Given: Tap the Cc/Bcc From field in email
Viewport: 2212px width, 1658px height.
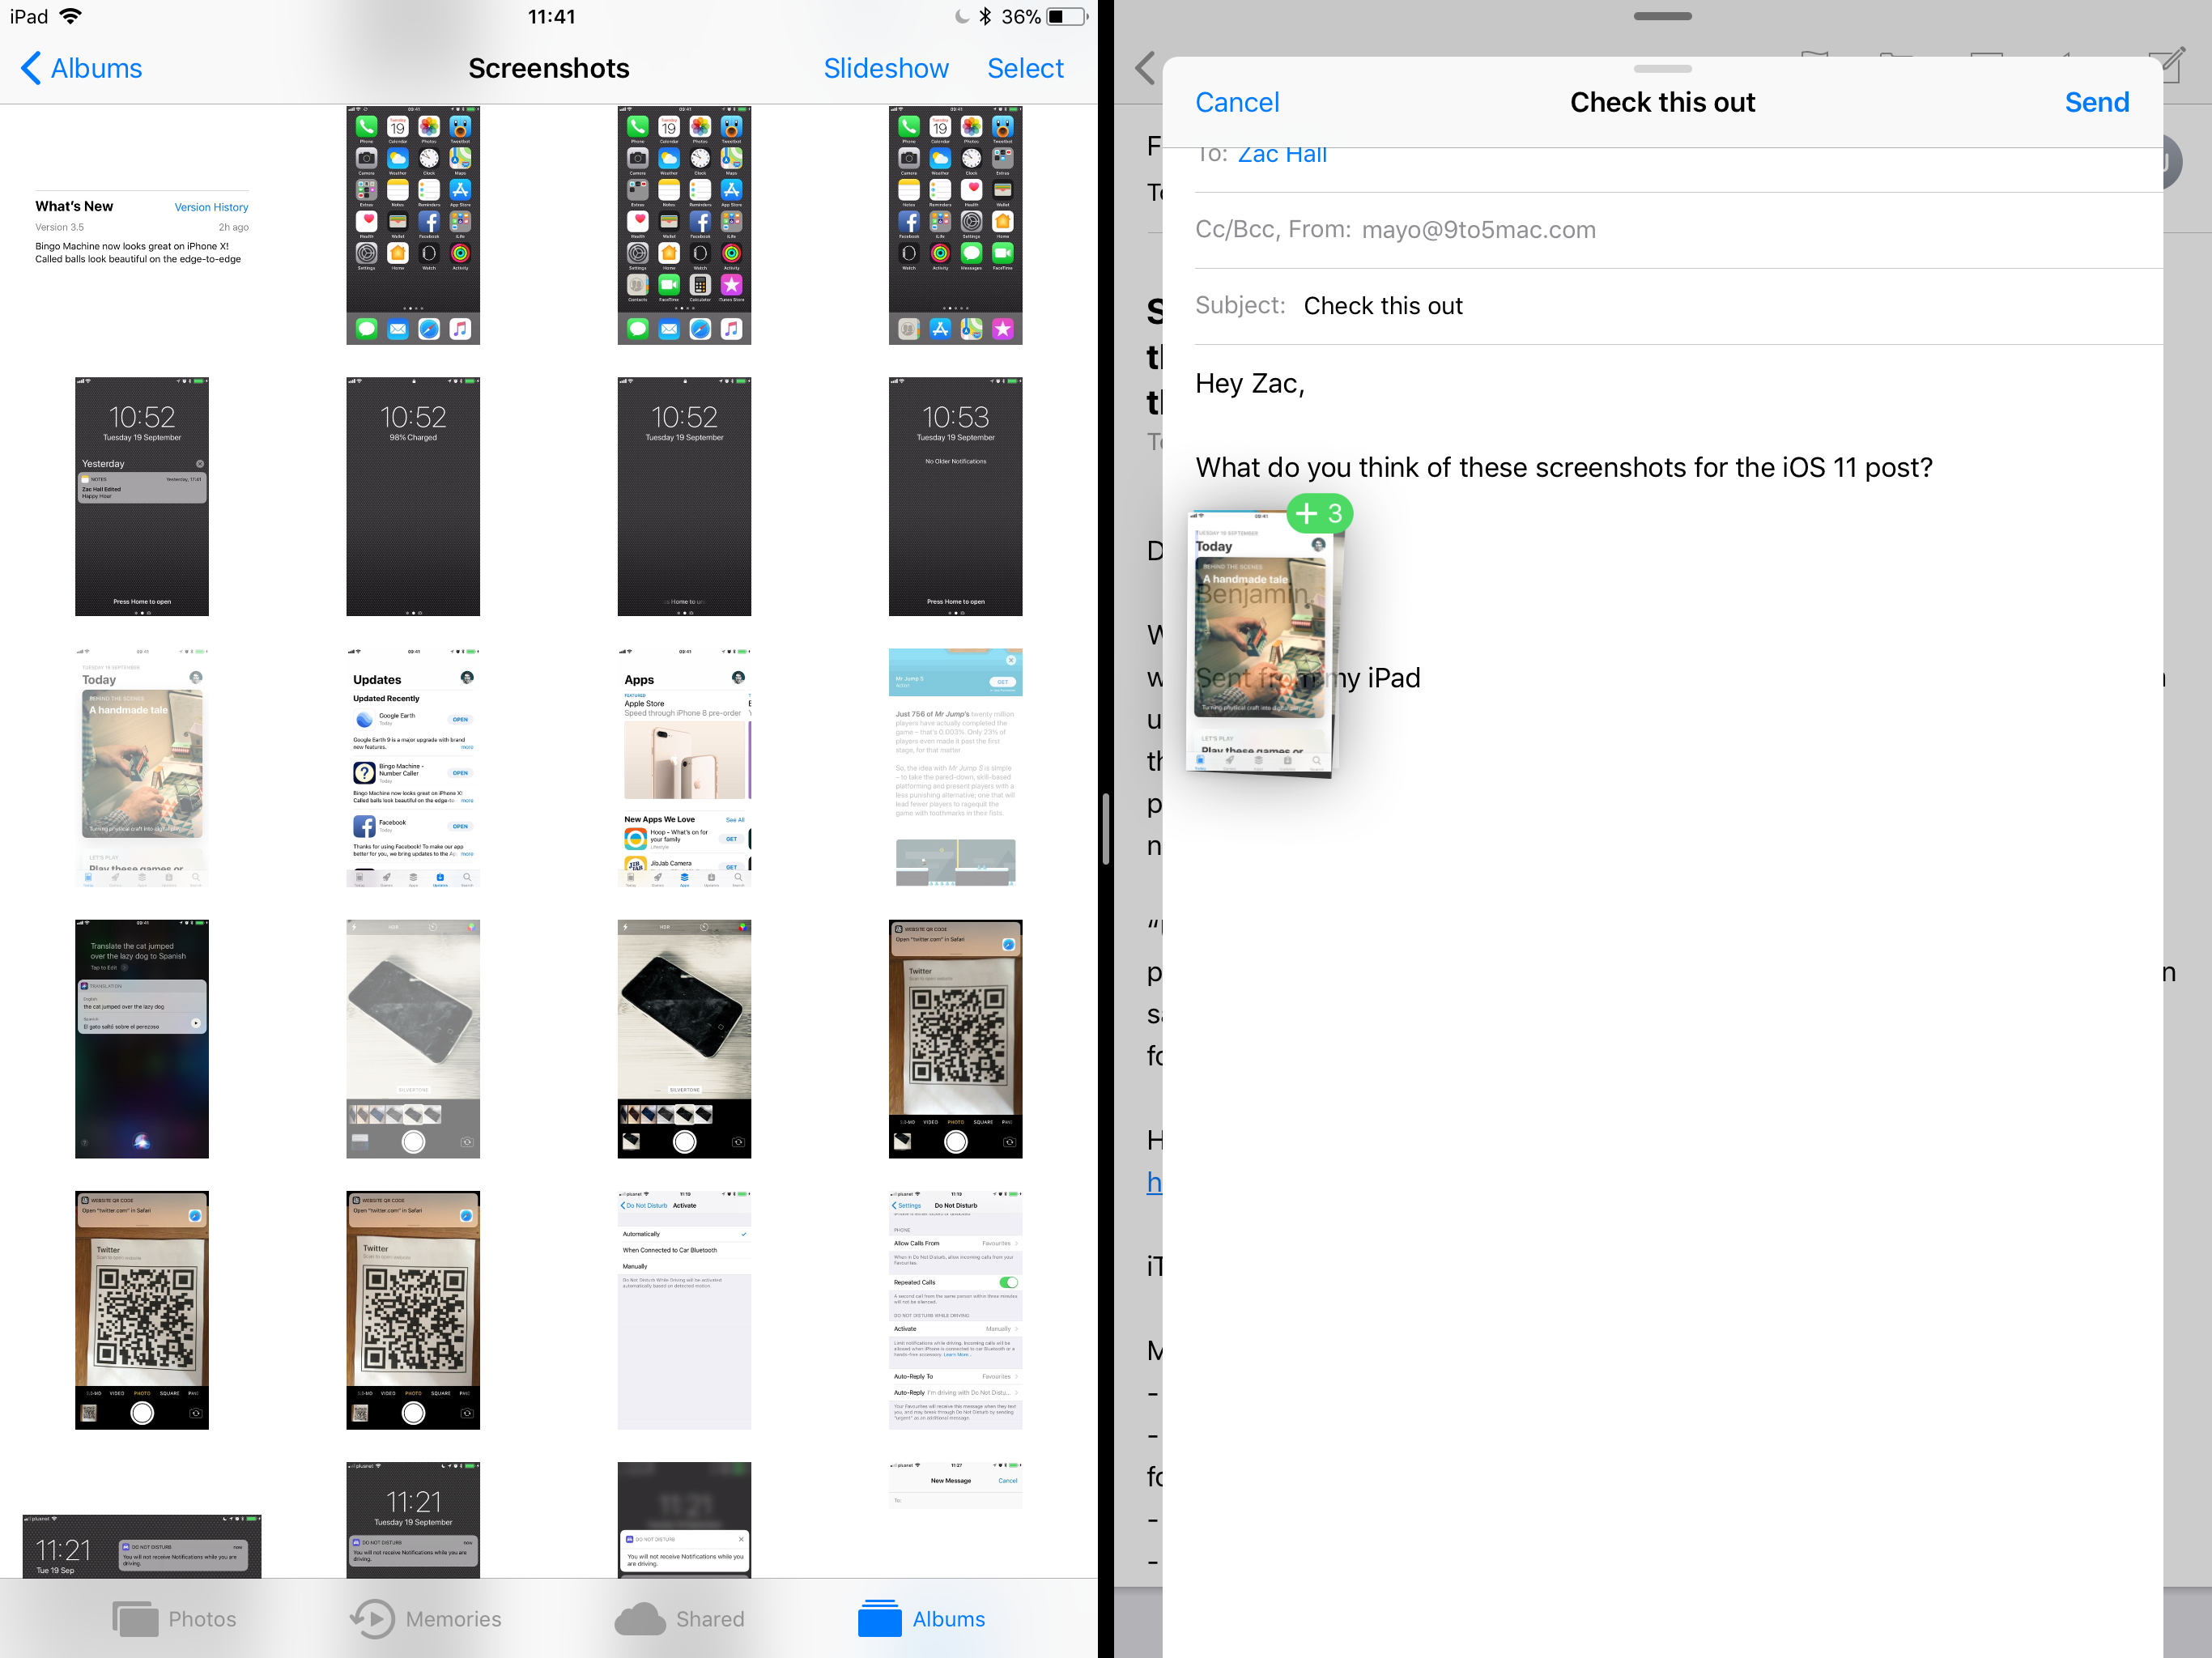Looking at the screenshot, I should [x=1663, y=228].
